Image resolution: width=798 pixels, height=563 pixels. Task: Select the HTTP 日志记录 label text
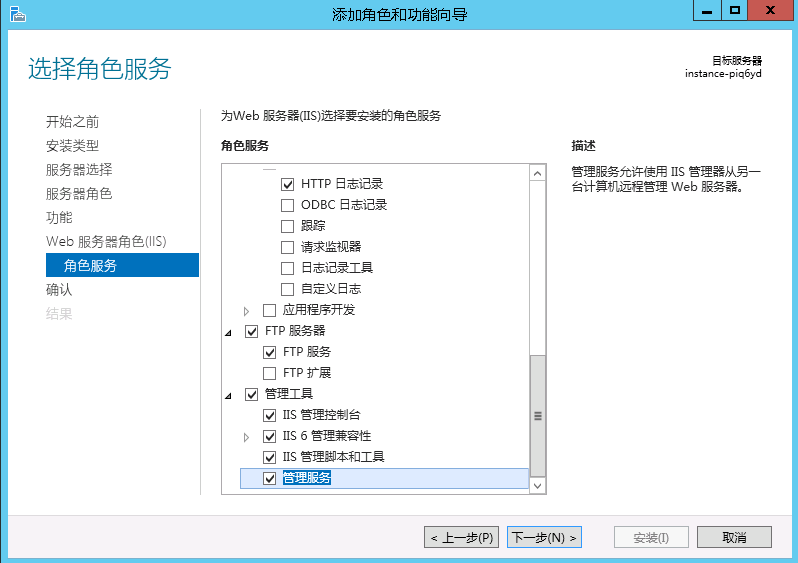pos(342,184)
